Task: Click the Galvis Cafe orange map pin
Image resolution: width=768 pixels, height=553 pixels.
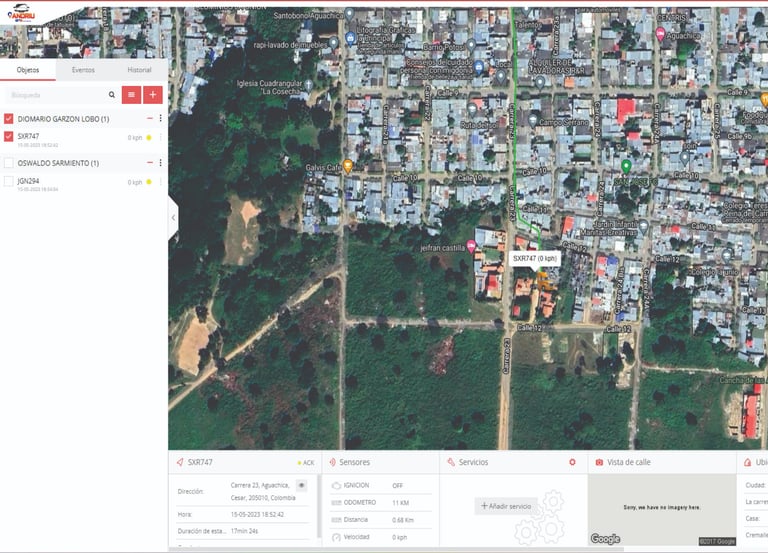Action: (348, 167)
